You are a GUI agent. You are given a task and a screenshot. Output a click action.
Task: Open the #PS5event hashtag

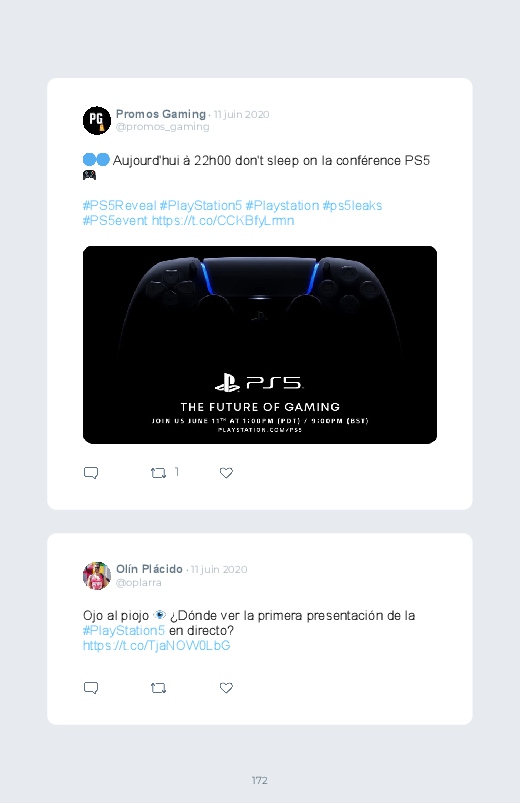115,221
